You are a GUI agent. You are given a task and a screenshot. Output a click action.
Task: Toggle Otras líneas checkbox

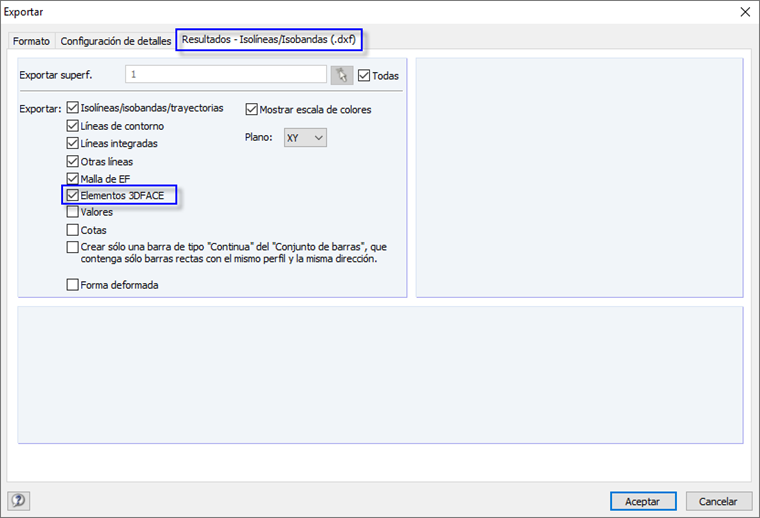(73, 161)
